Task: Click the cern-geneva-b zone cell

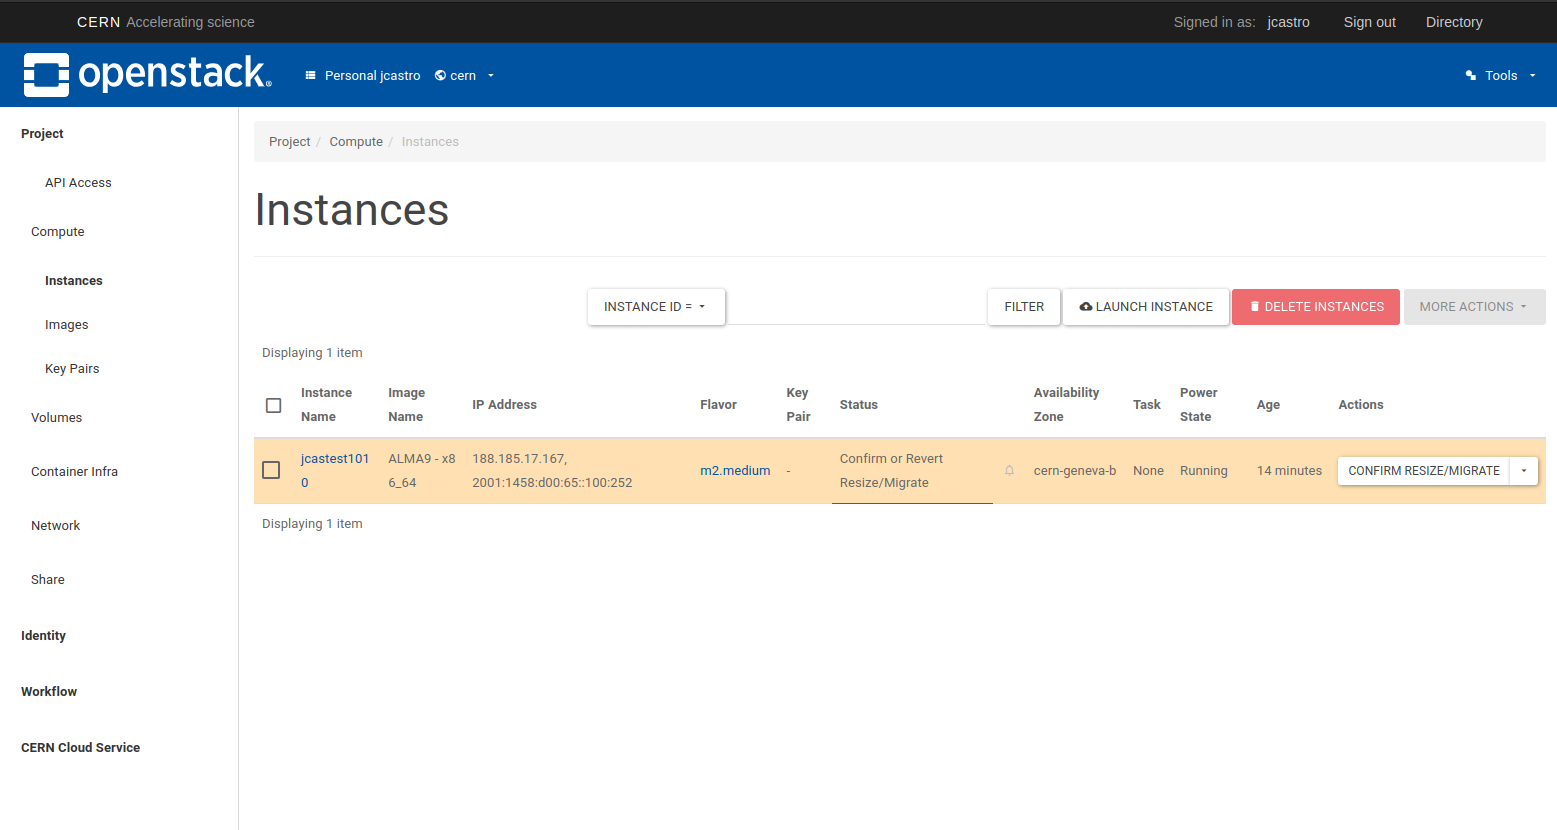Action: 1075,471
